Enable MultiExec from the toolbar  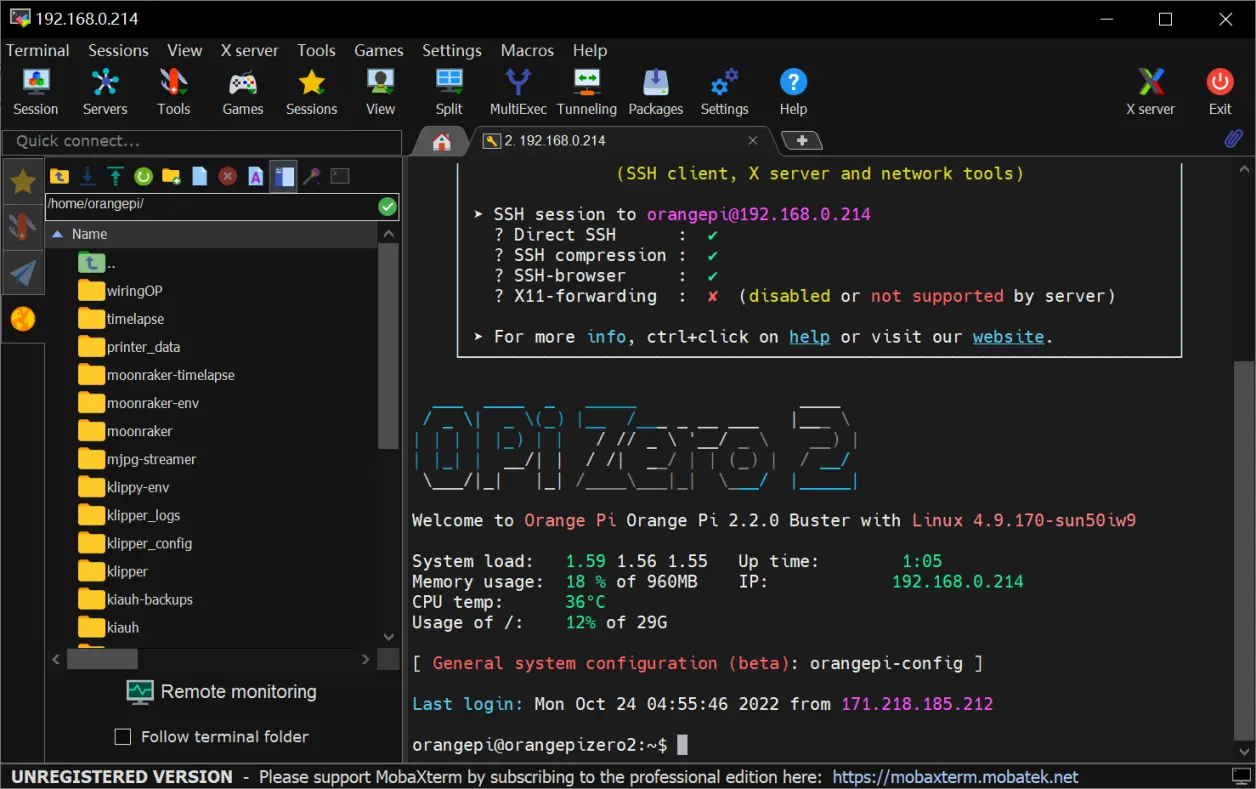point(518,91)
